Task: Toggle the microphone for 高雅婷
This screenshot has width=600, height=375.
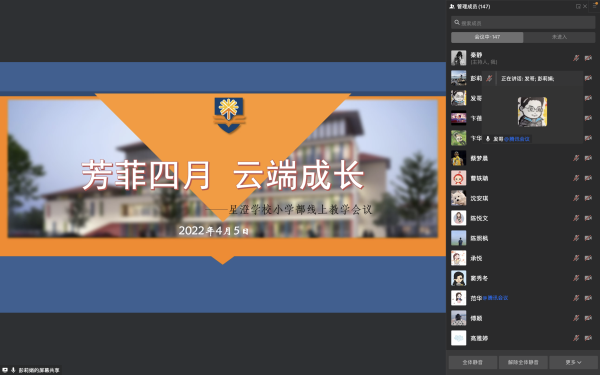Action: (576, 338)
